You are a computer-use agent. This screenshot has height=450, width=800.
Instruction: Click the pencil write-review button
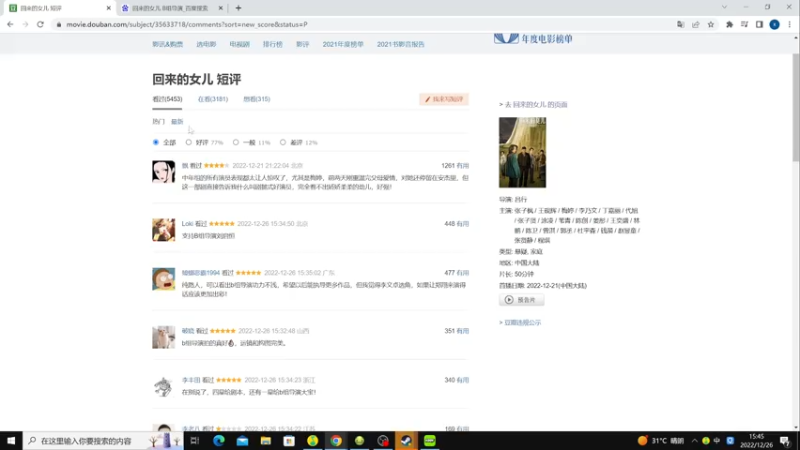[444, 99]
